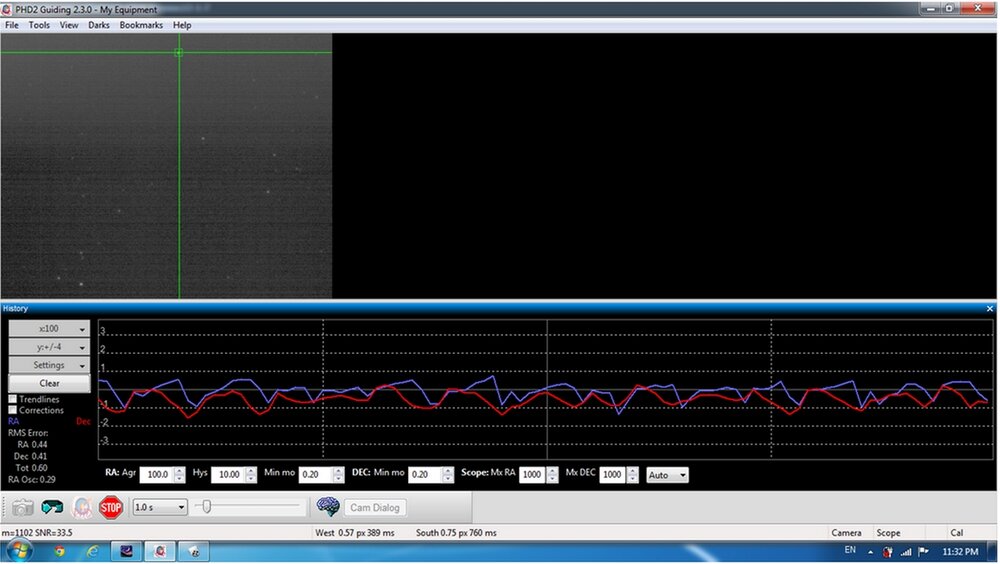The width and height of the screenshot is (1000, 564).
Task: Click the begin guiding target icon
Action: pos(82,508)
